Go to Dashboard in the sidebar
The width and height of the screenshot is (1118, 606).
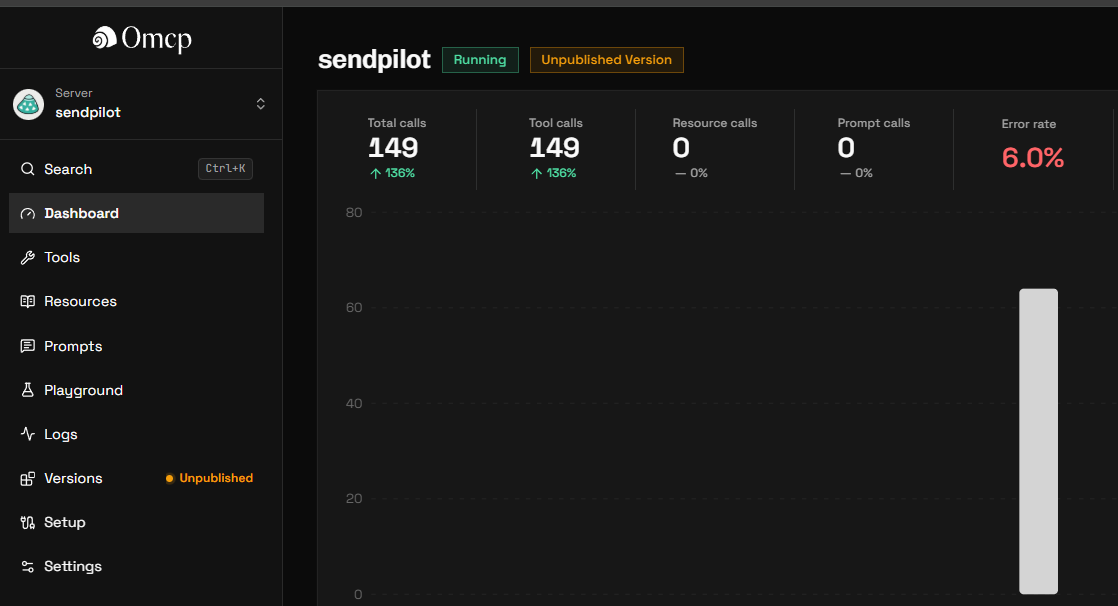coord(136,213)
